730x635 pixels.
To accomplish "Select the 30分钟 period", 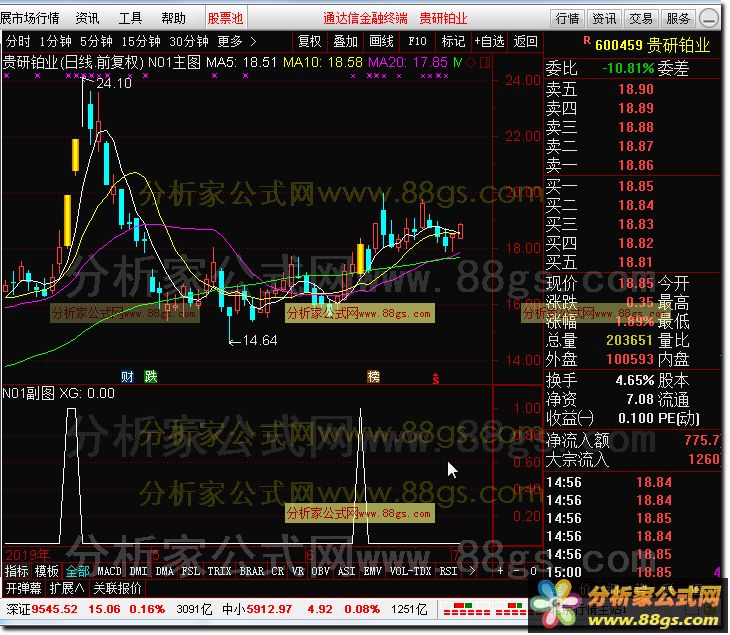I will coord(189,41).
